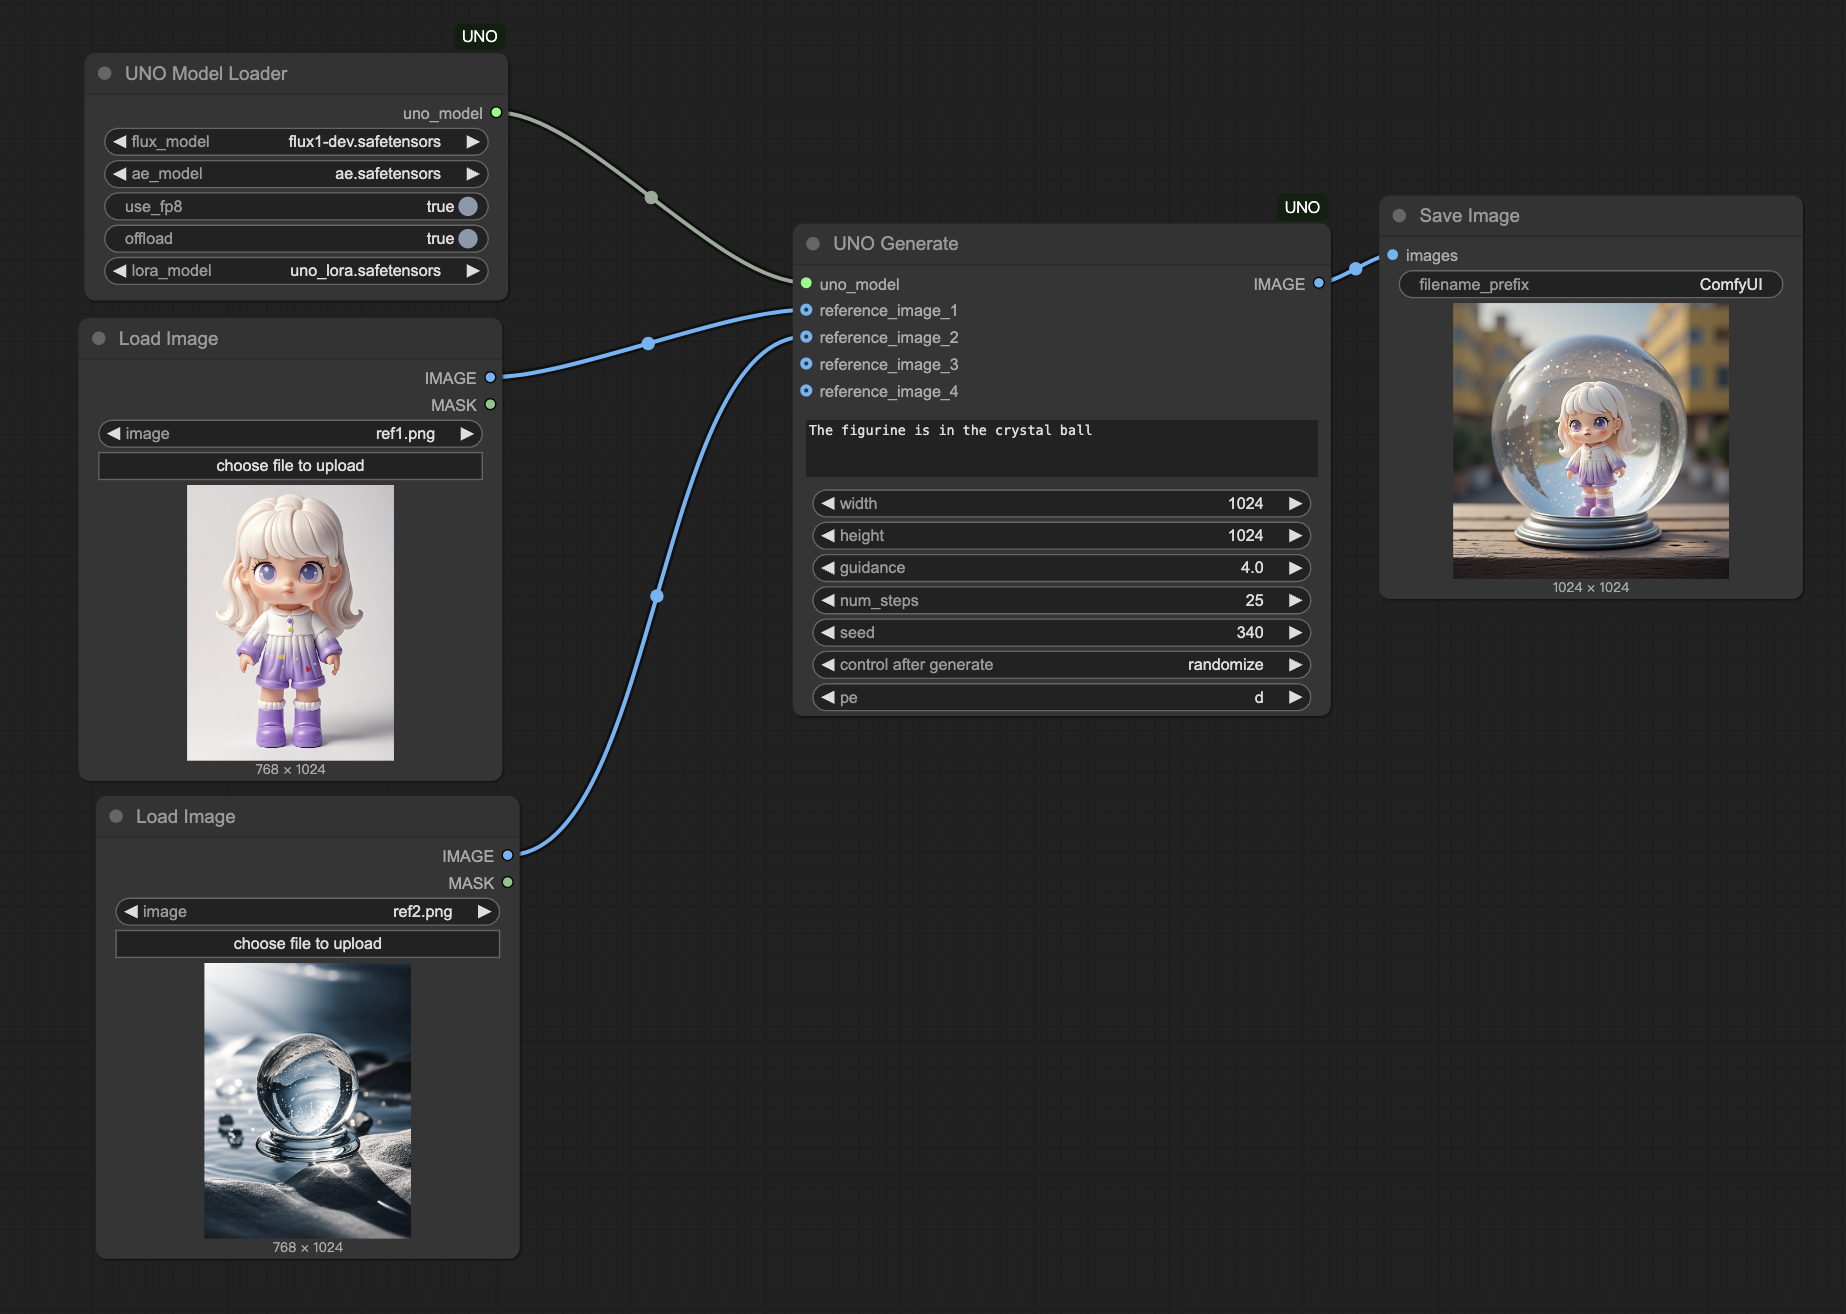This screenshot has width=1846, height=1314.
Task: Select next ae_model with right arrow
Action: (472, 173)
